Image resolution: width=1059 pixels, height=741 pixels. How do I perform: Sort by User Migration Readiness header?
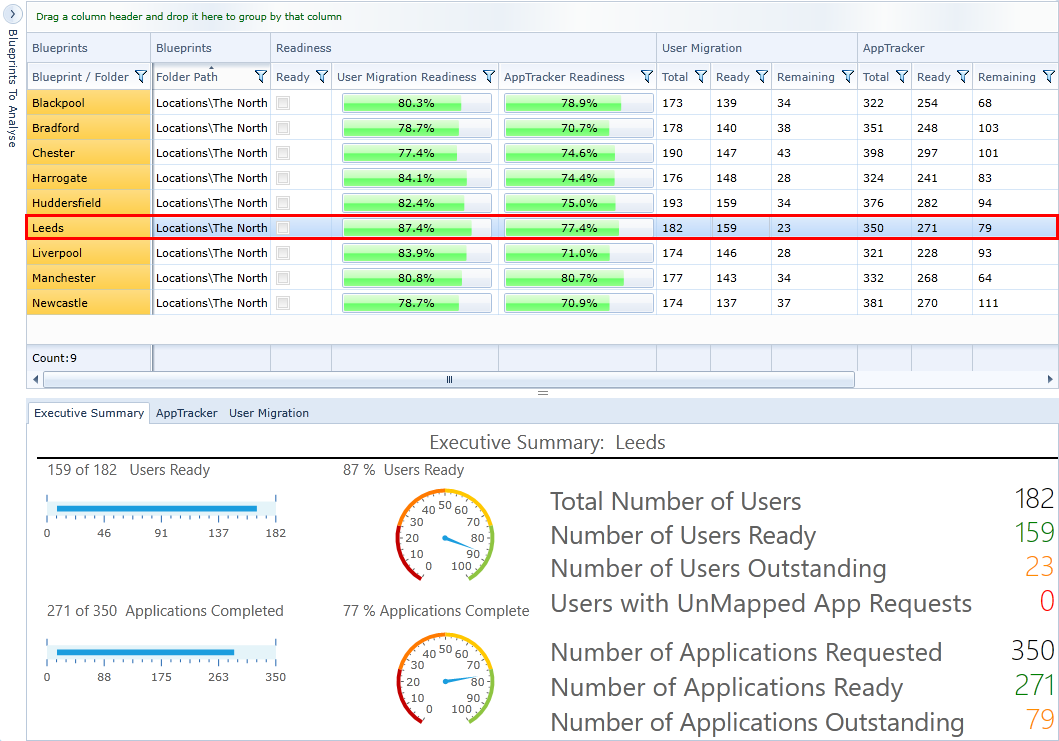(407, 77)
